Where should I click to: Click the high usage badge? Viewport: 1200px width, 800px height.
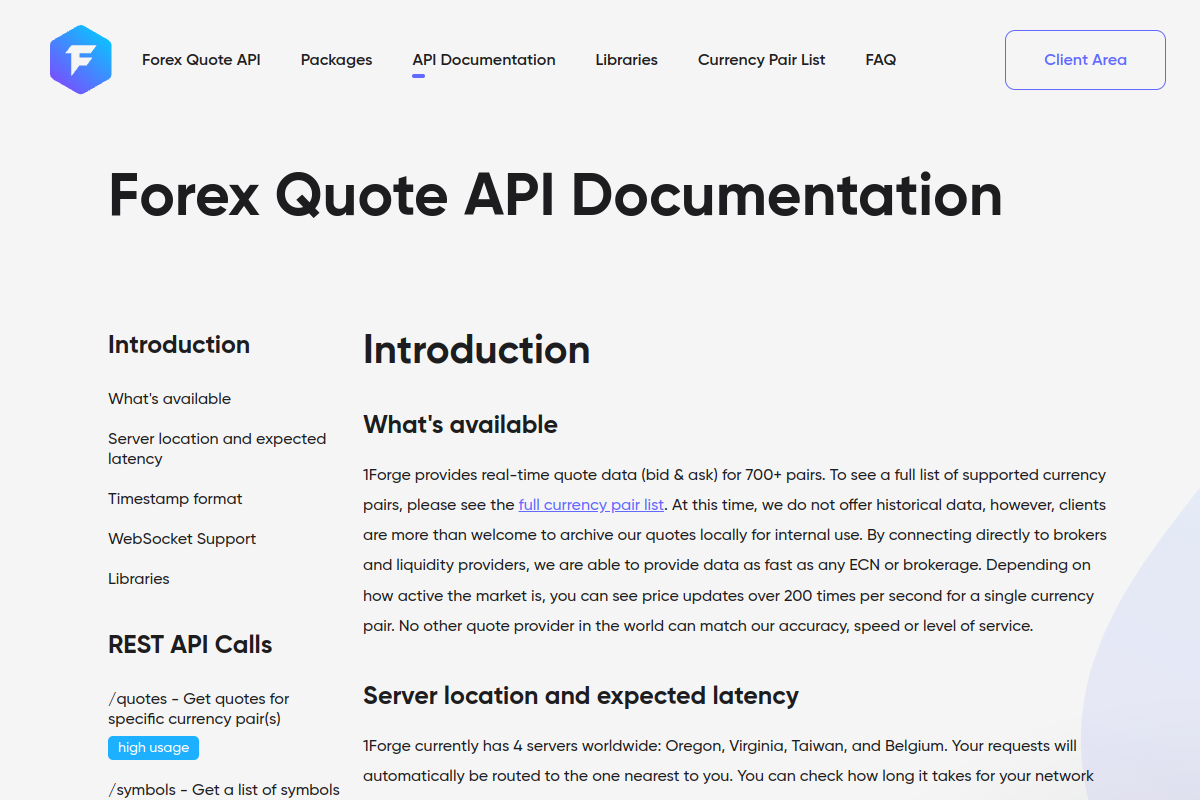[154, 748]
